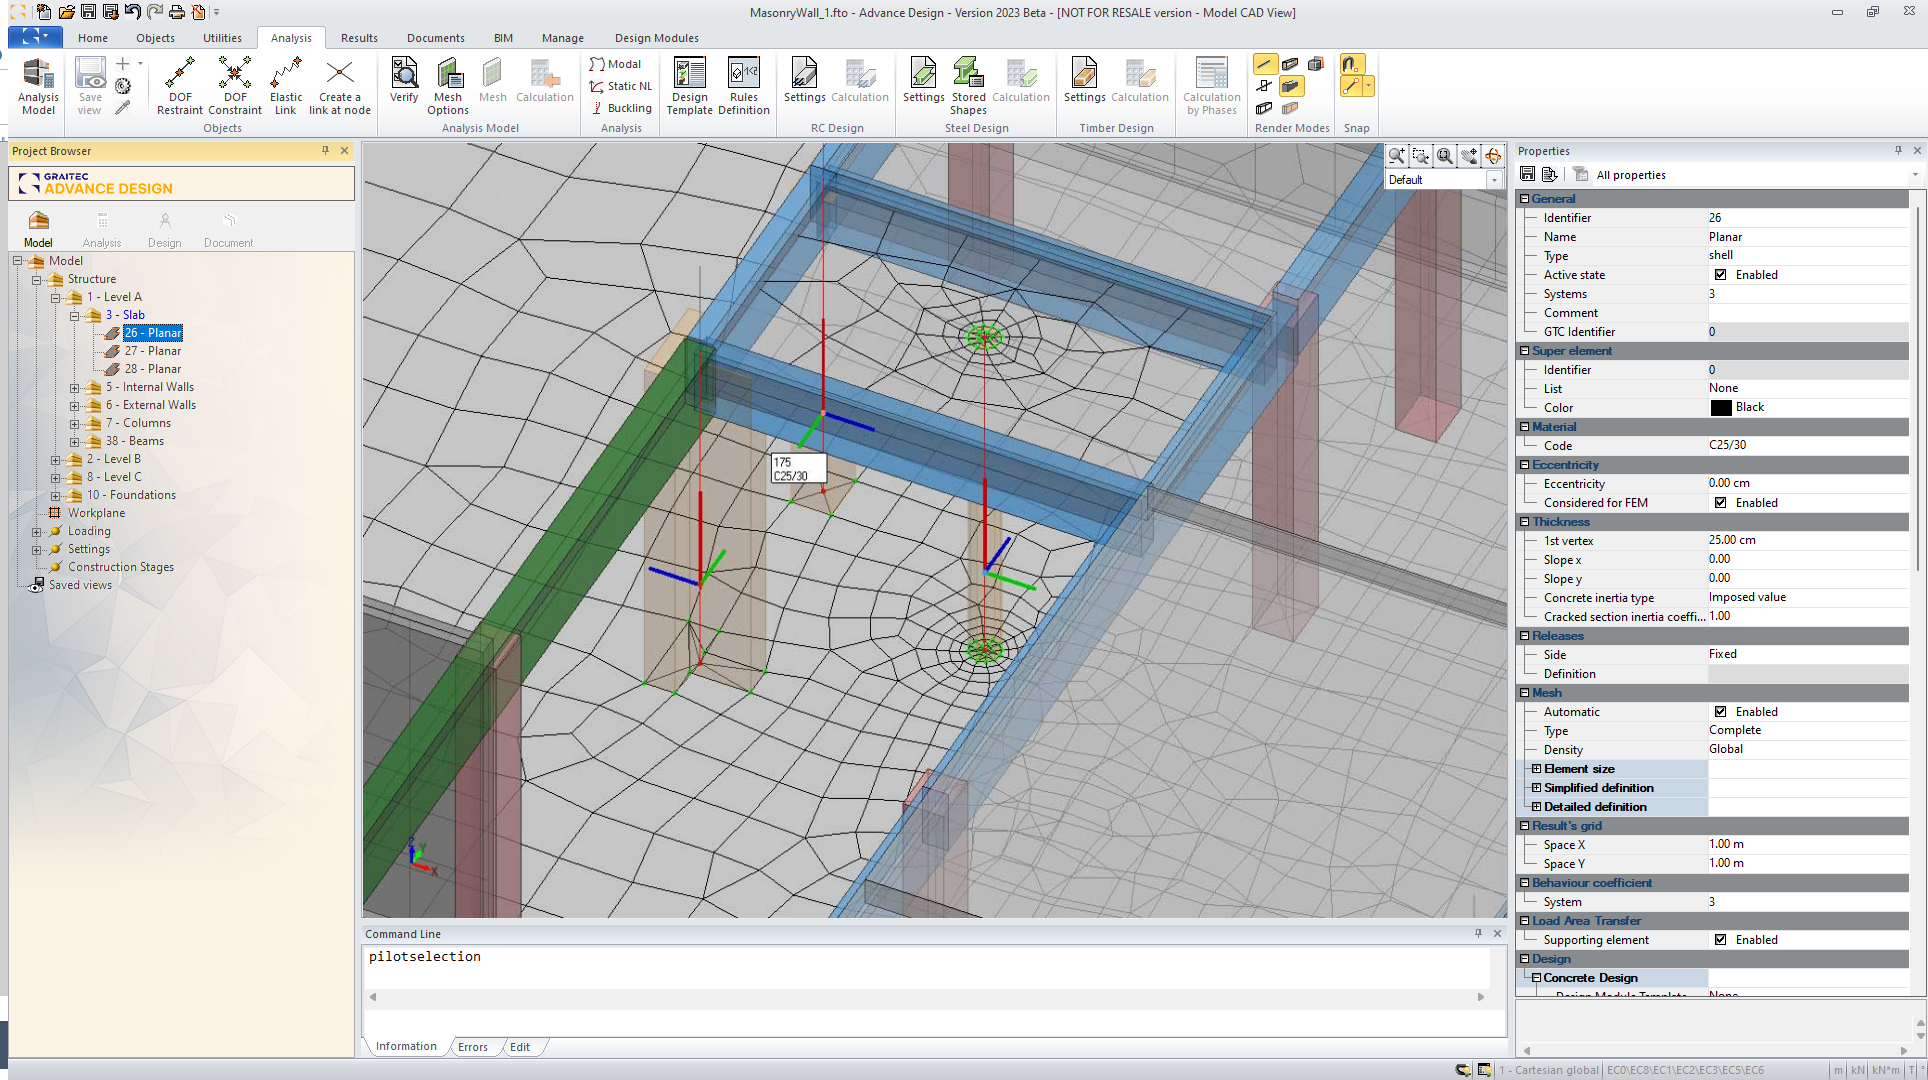1928x1080 pixels.
Task: Undo the last action in quick toolbar
Action: [x=132, y=12]
